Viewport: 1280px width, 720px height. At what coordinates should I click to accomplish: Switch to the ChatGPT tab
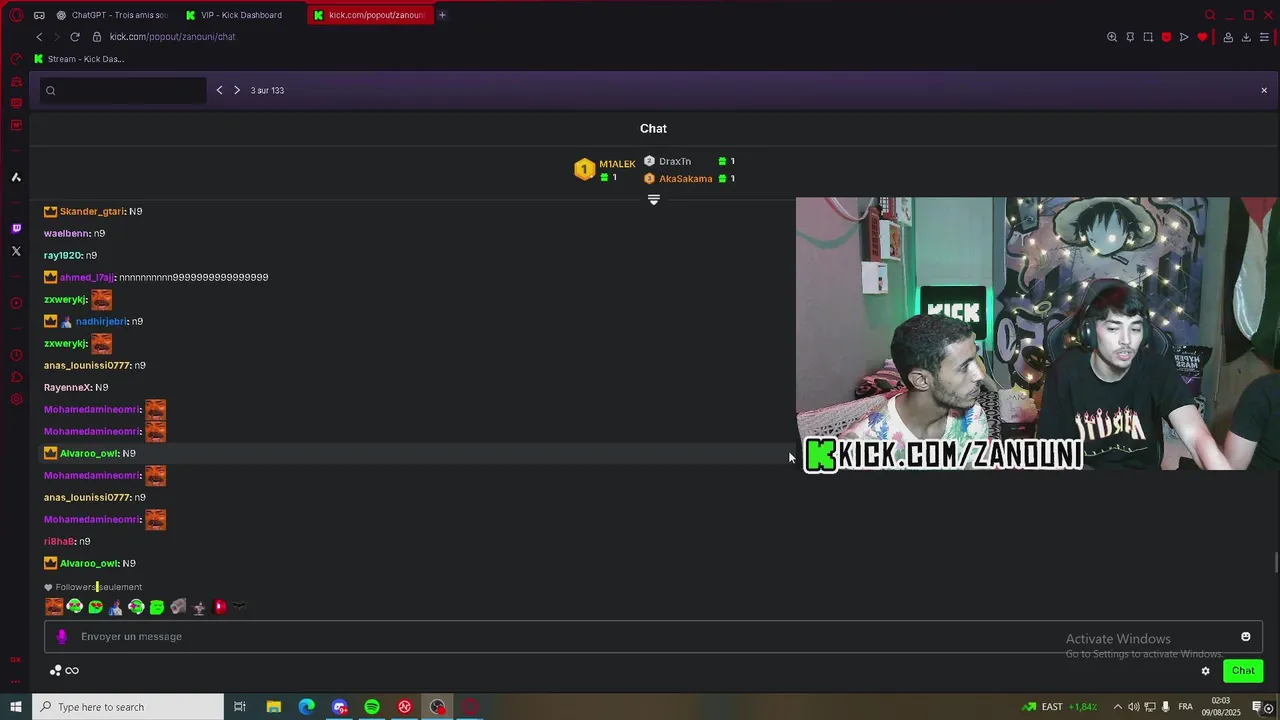pos(112,15)
